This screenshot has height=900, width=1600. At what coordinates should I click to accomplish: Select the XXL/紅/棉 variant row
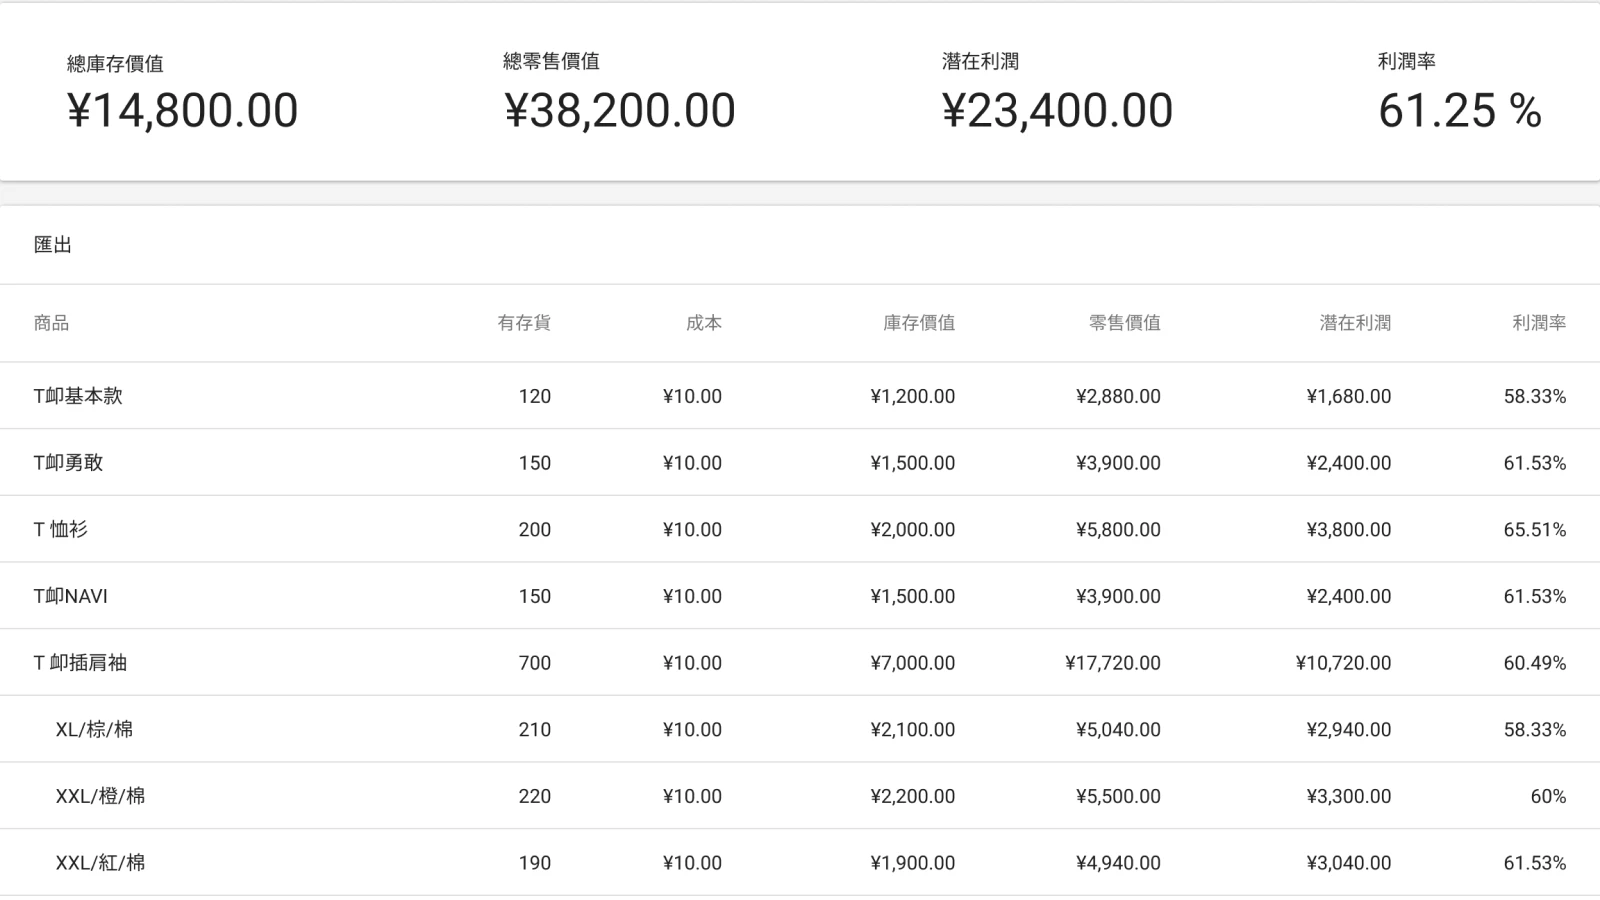tap(100, 863)
